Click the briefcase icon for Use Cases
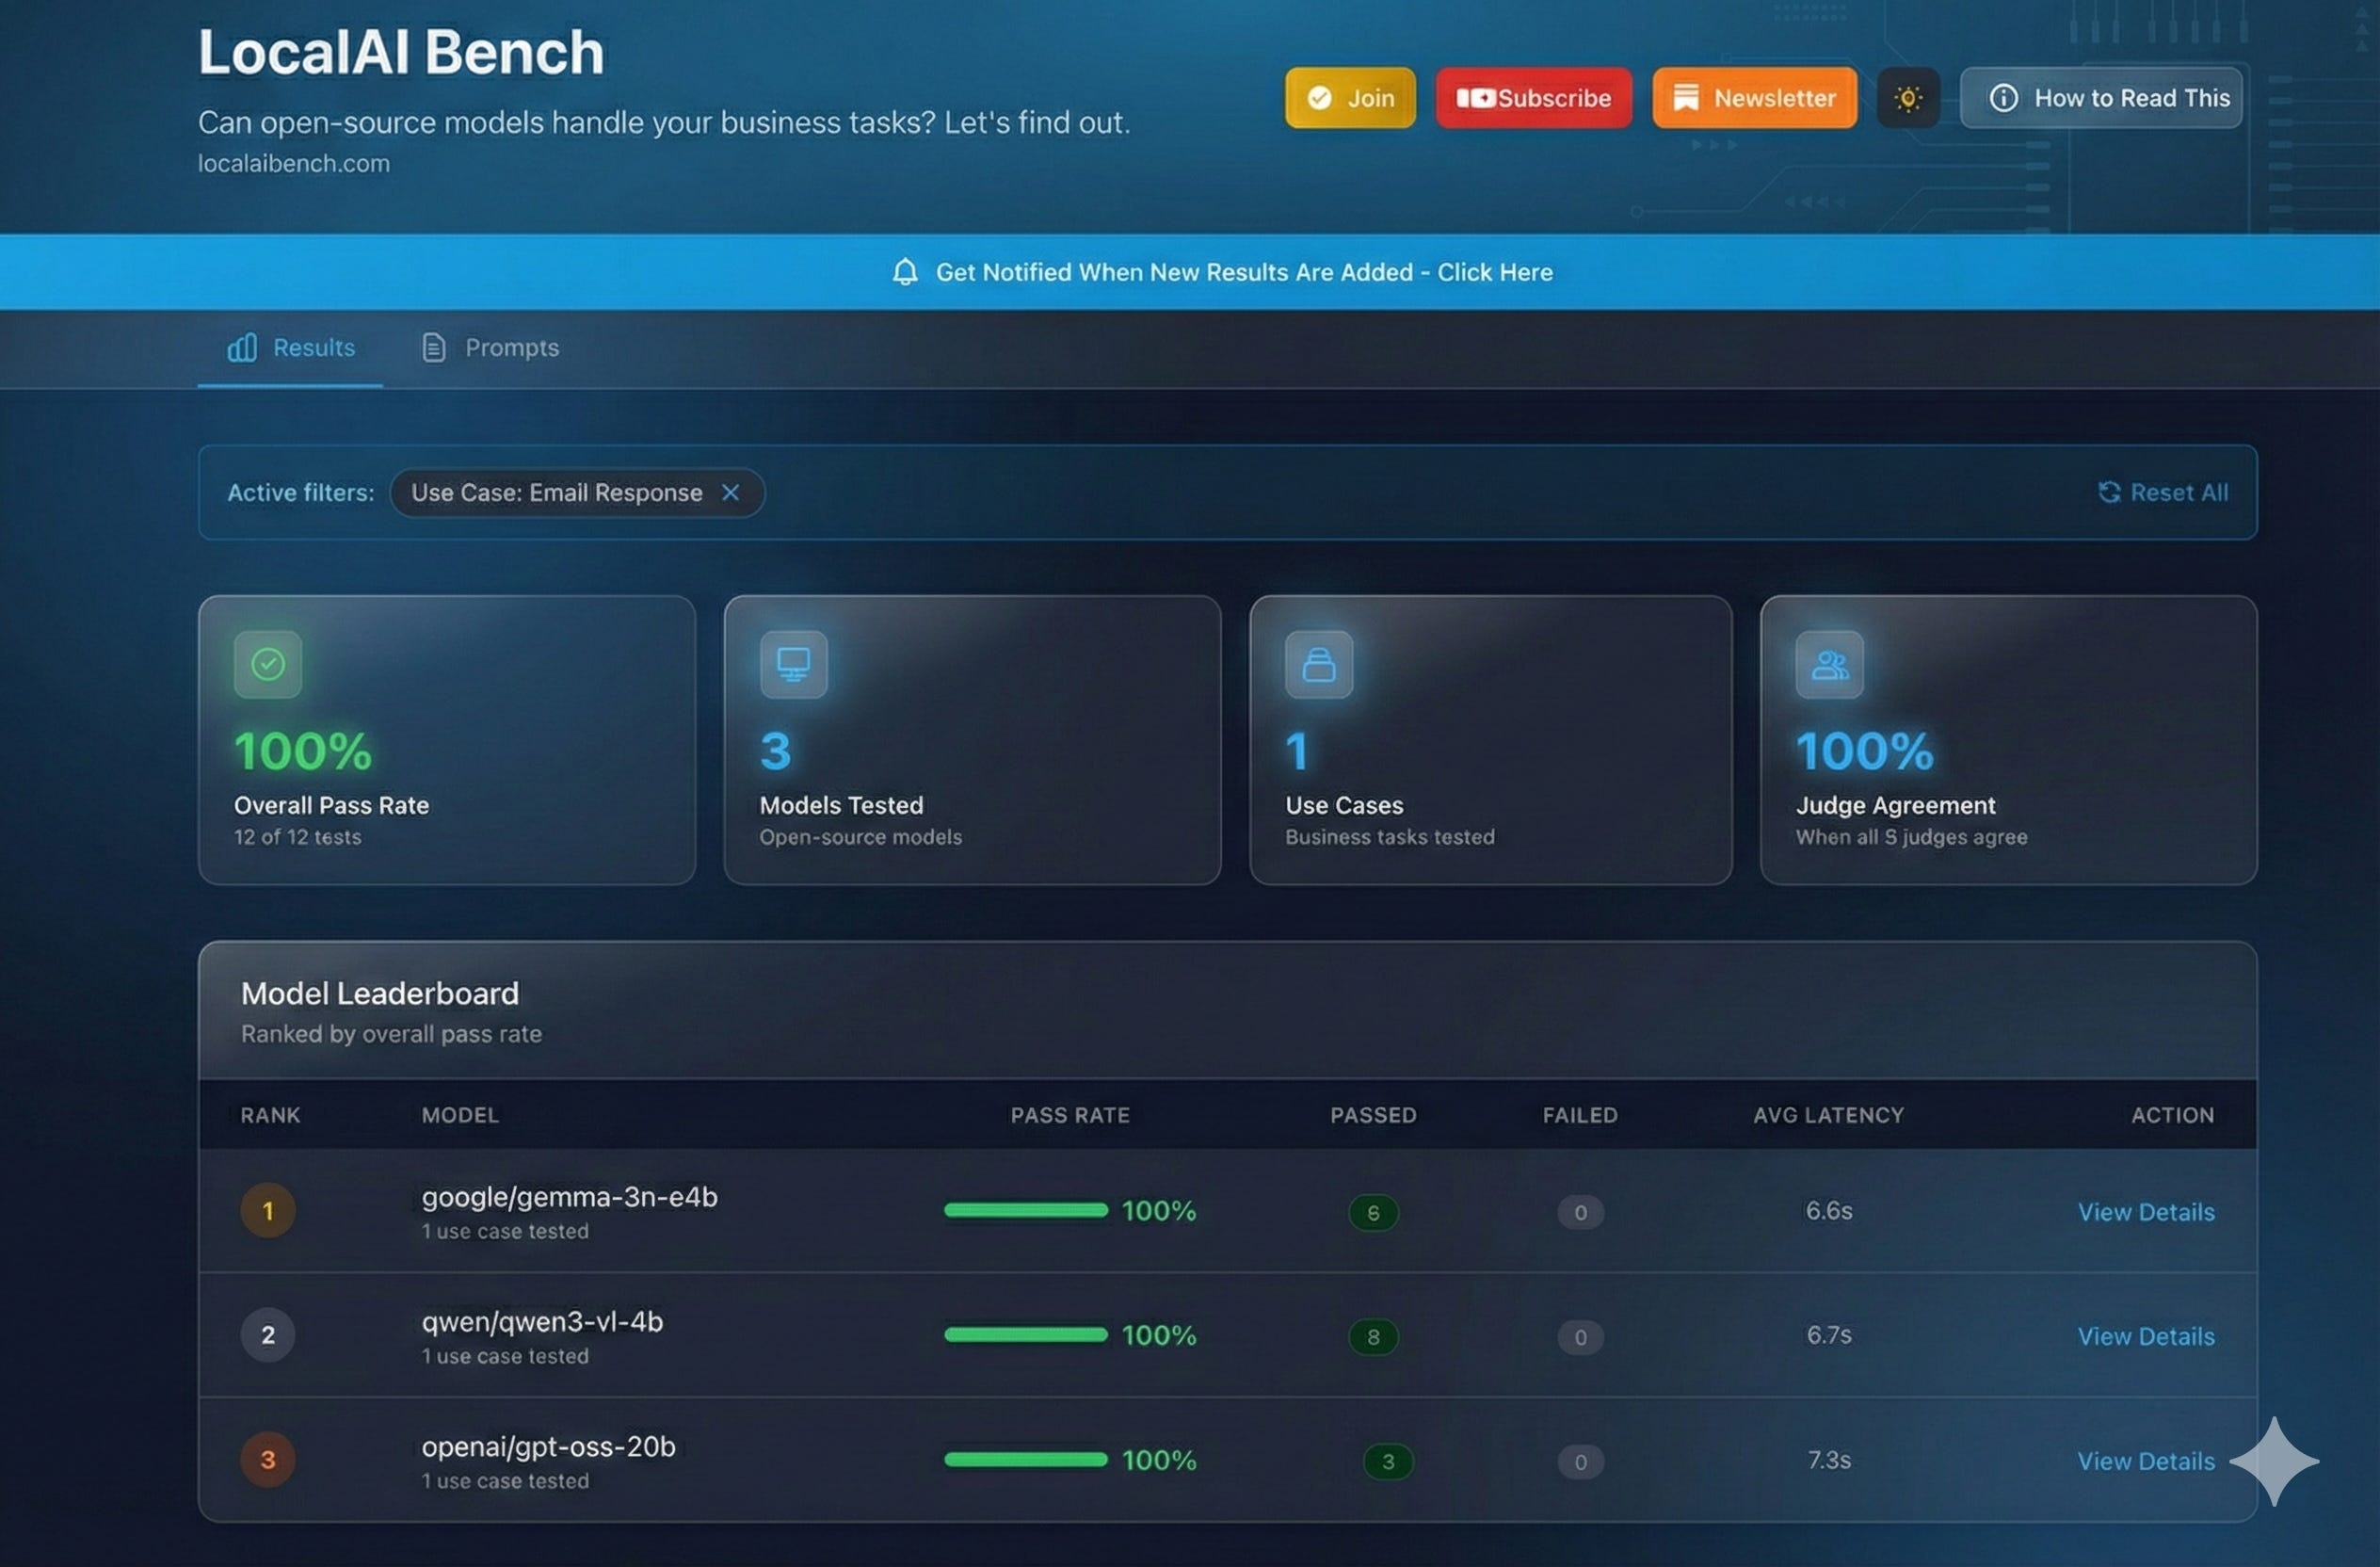Viewport: 2380px width, 1567px height. point(1319,664)
